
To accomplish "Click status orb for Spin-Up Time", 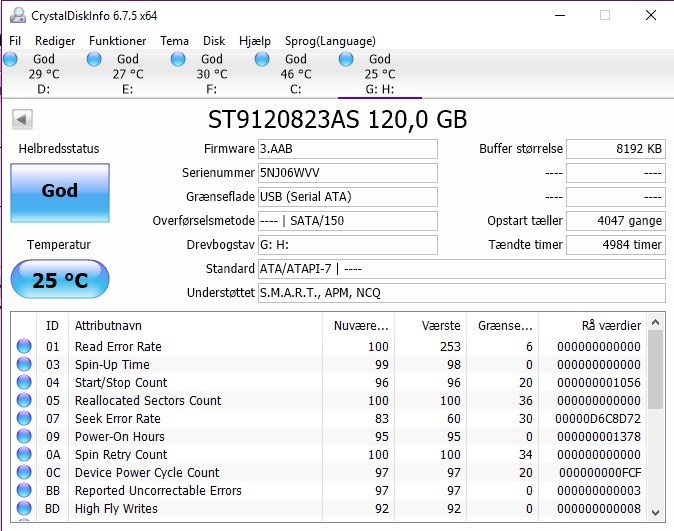I will (24, 364).
